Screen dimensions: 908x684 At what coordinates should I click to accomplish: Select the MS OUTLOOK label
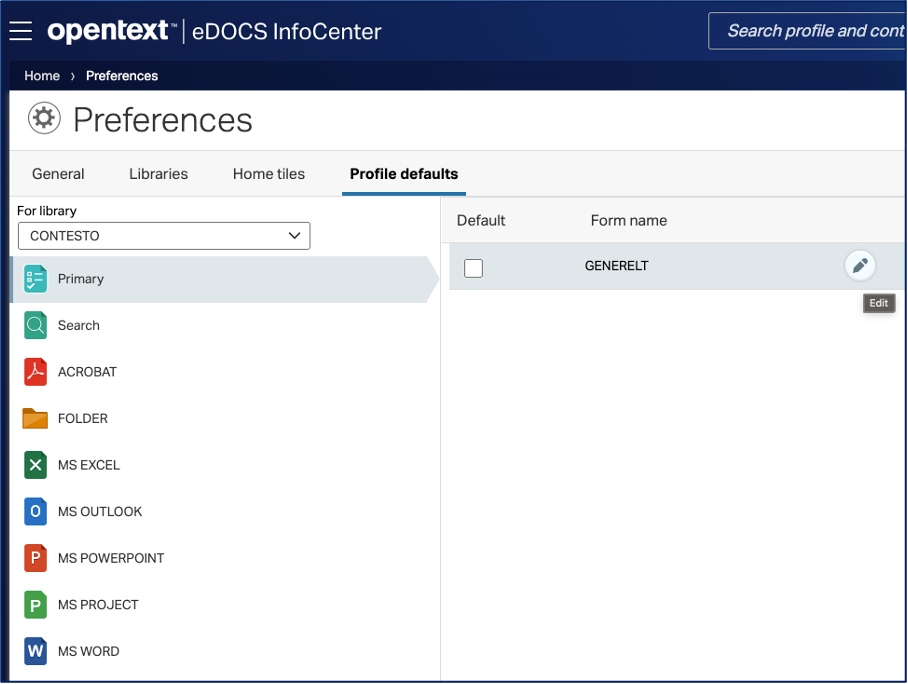100,511
